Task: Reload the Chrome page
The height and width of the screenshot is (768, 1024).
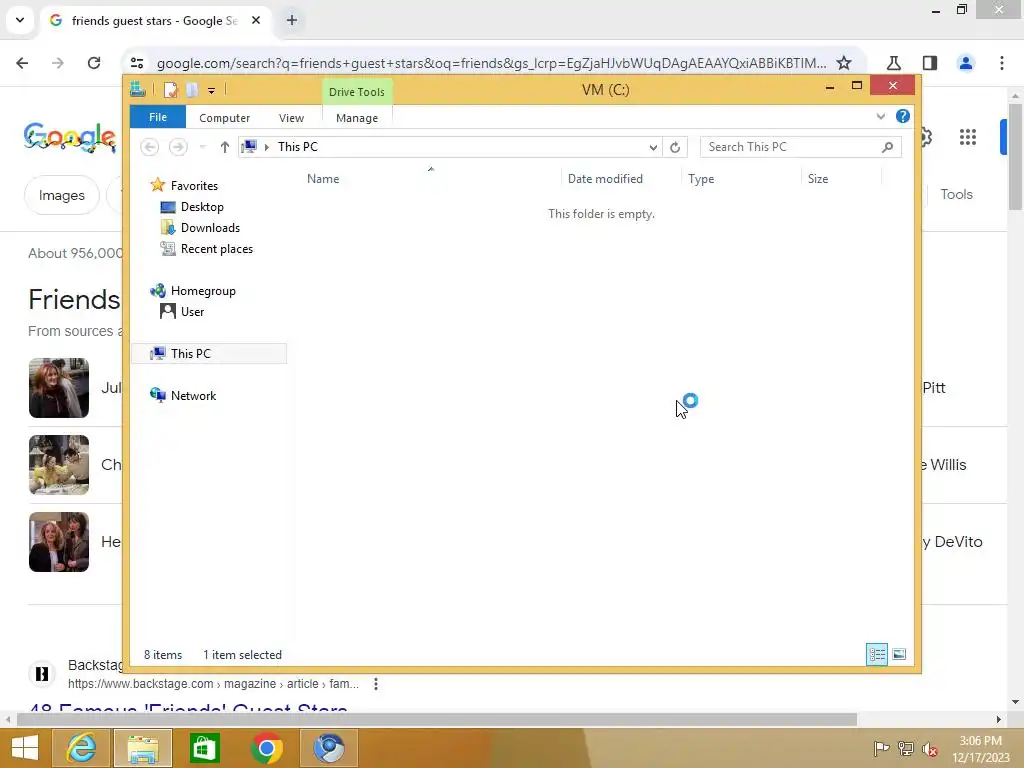Action: 94,63
